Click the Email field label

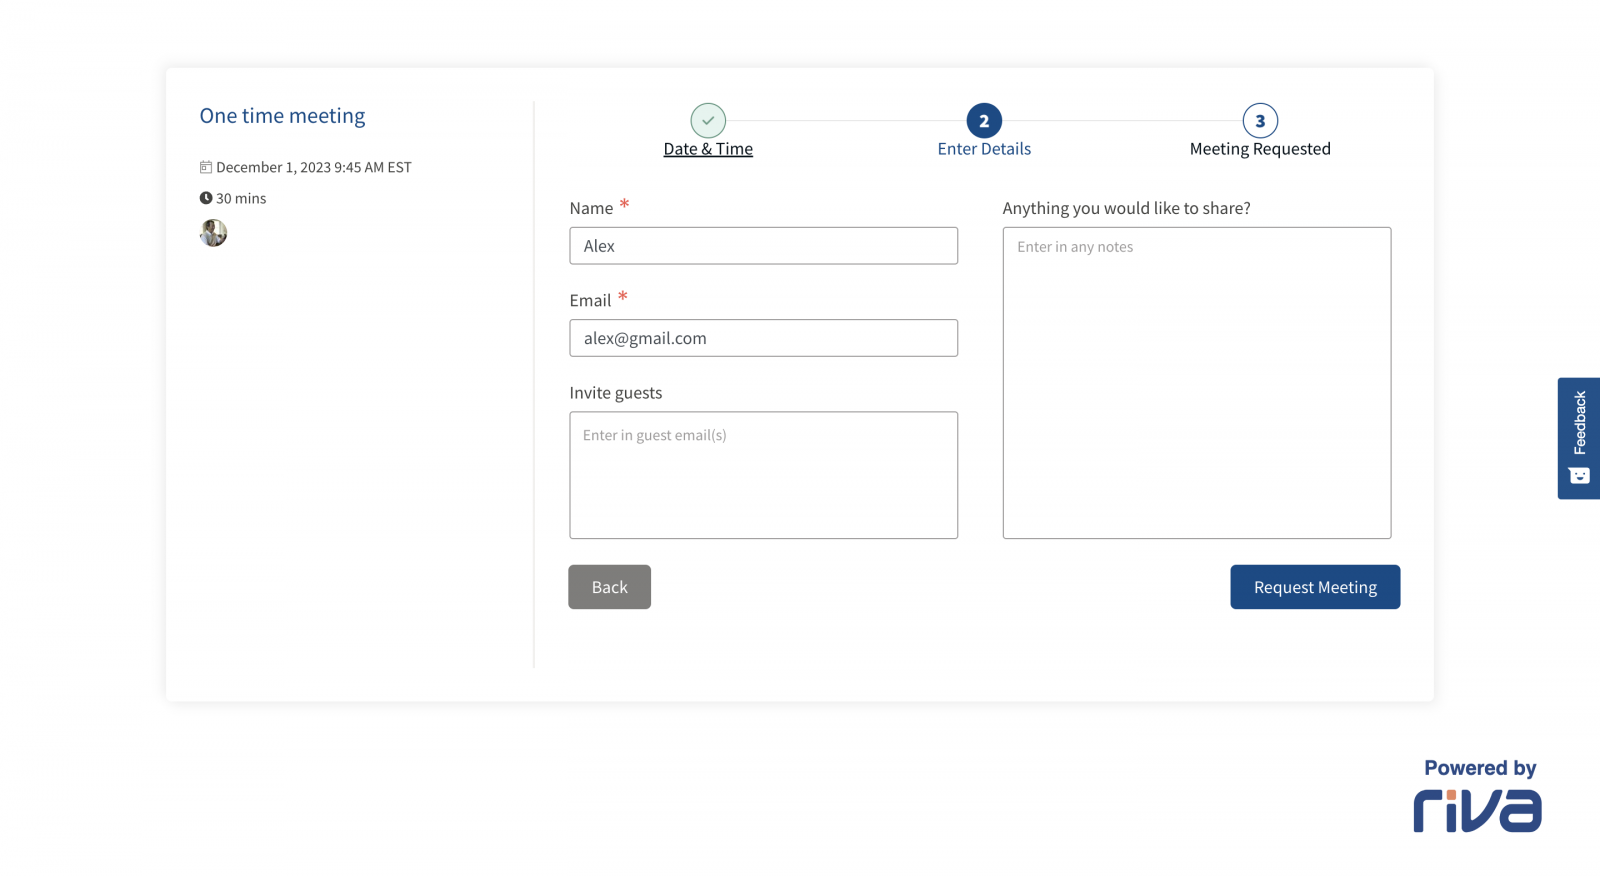tap(590, 300)
